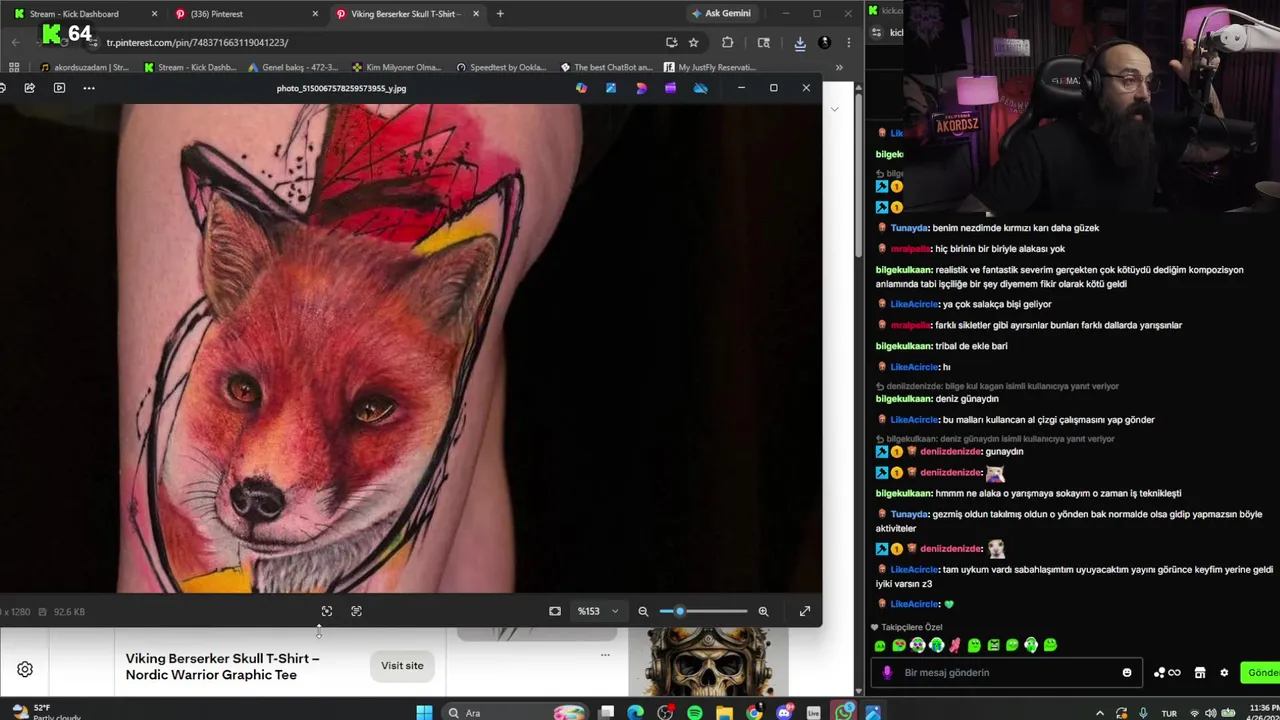Click the photo_5150067578259573955_y.jpg file name
The height and width of the screenshot is (720, 1280).
(341, 88)
